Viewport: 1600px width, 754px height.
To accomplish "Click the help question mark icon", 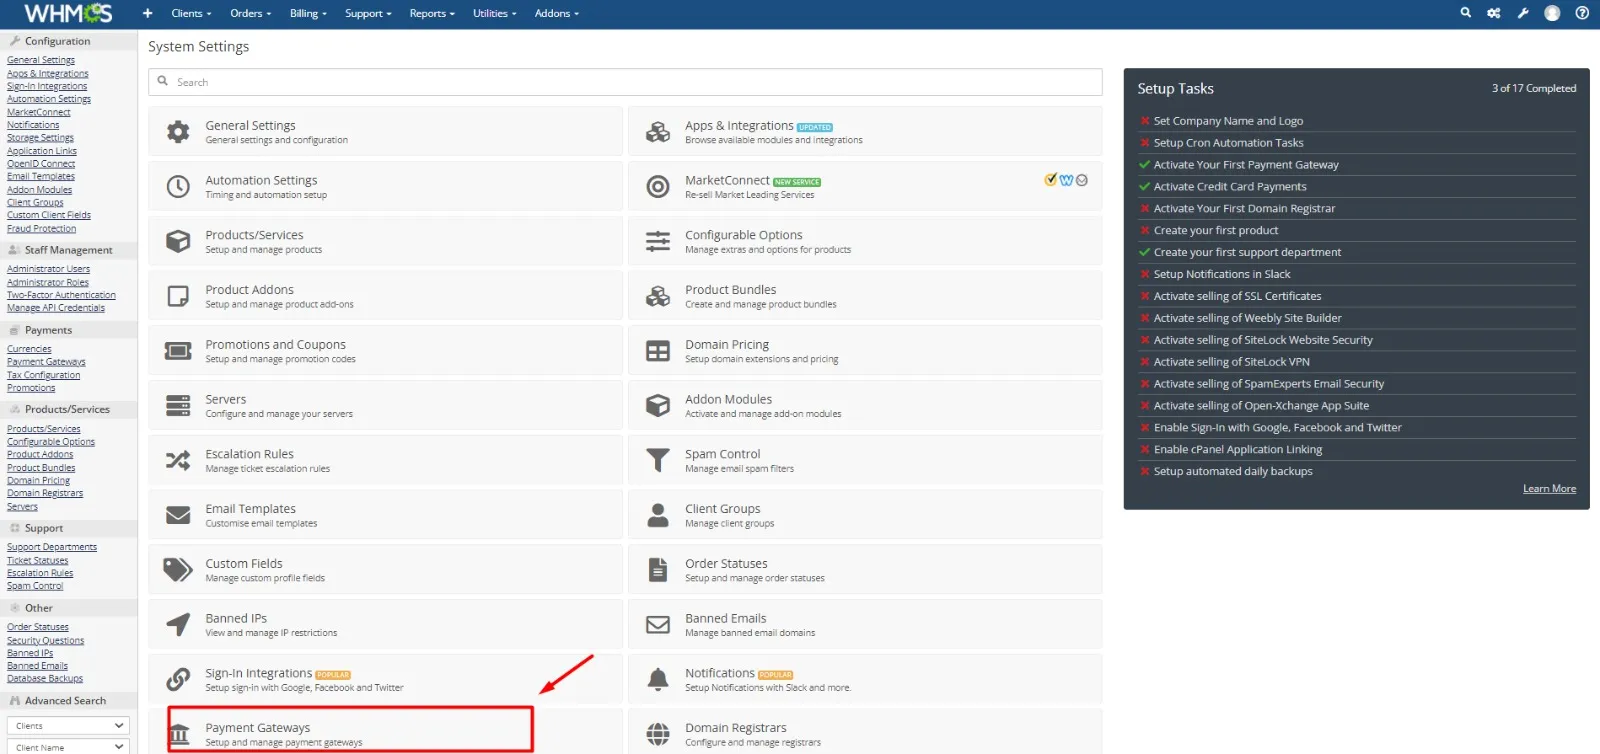I will (x=1582, y=13).
